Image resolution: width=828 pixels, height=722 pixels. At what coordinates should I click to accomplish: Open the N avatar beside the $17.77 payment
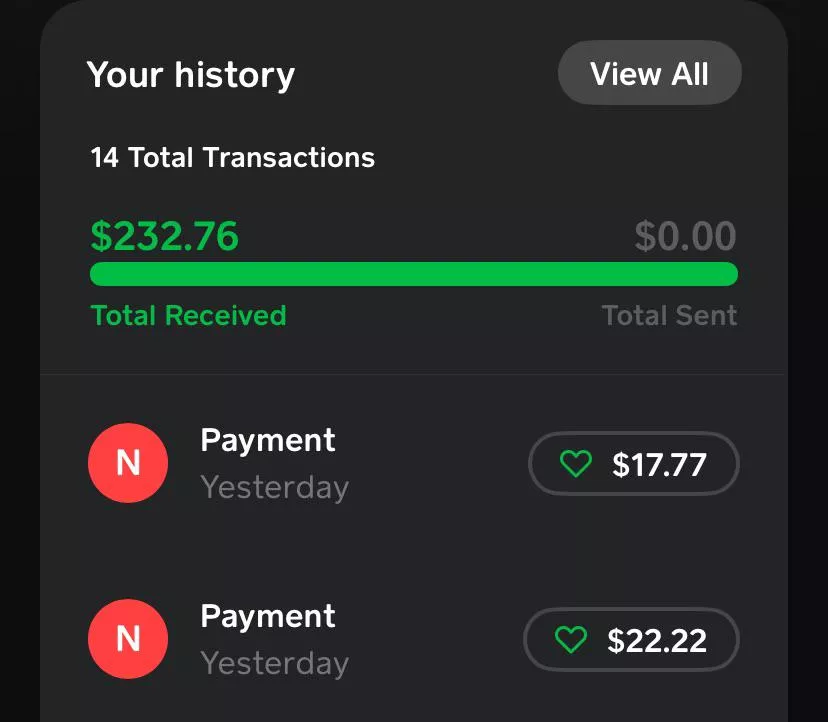pos(128,463)
